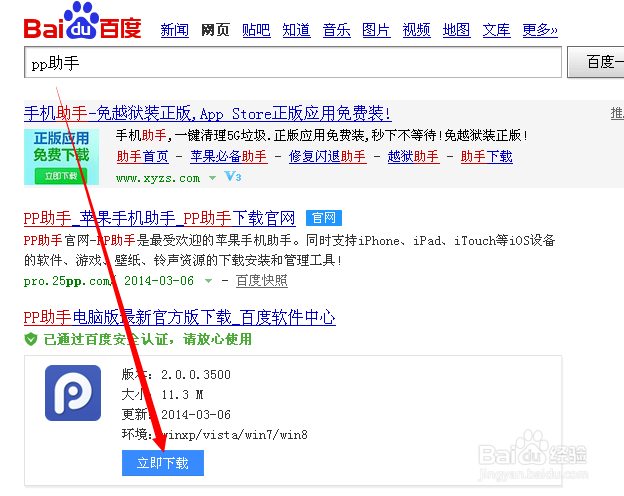Click the pro.25pp.com URL text
Screen dimensions: 624x496
[68, 281]
